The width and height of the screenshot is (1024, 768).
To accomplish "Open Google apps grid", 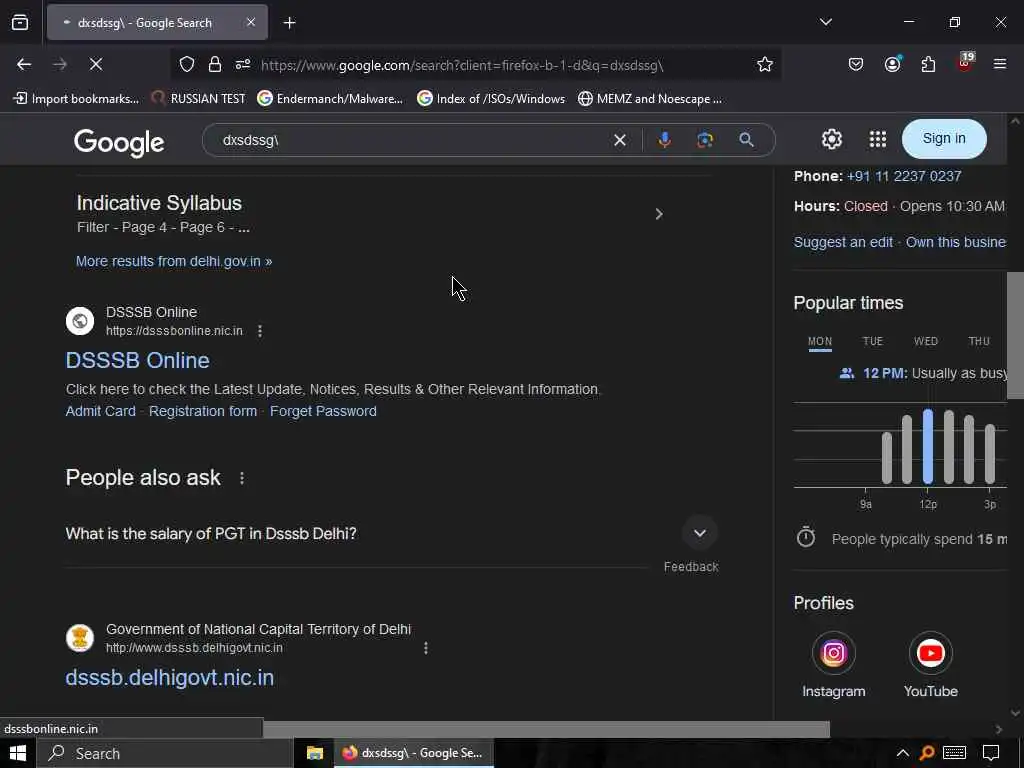I will (878, 139).
